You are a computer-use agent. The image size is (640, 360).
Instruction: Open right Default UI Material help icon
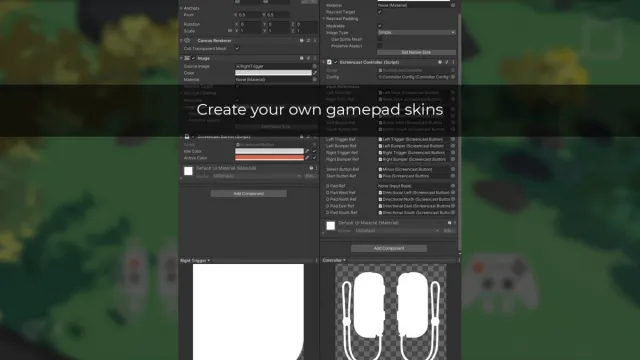(x=449, y=223)
